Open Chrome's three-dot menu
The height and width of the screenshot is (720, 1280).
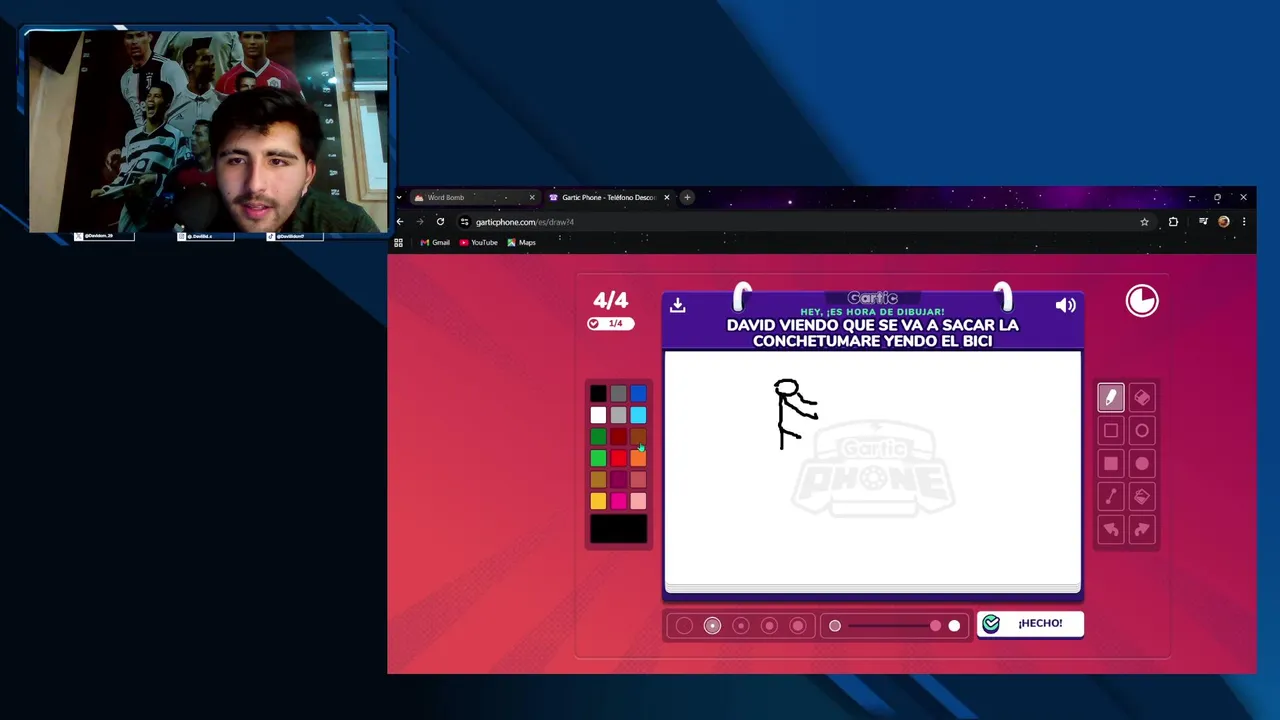(x=1244, y=222)
